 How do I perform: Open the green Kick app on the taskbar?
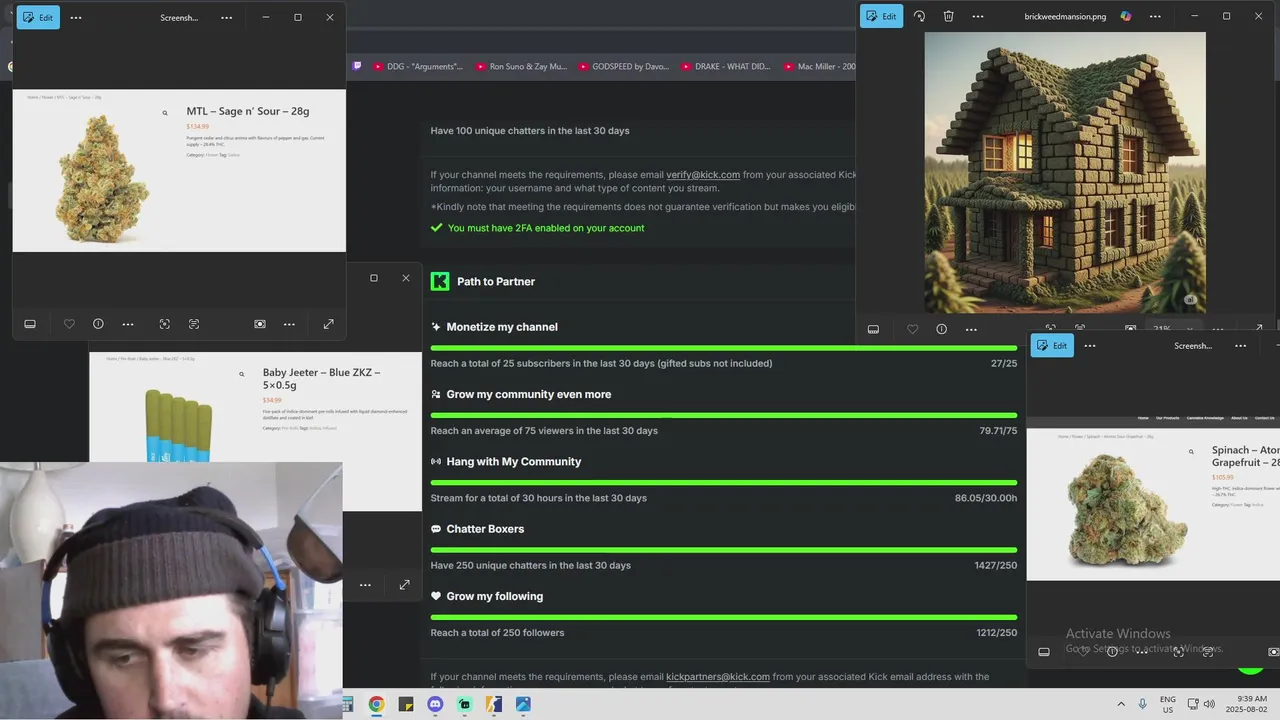tap(464, 704)
